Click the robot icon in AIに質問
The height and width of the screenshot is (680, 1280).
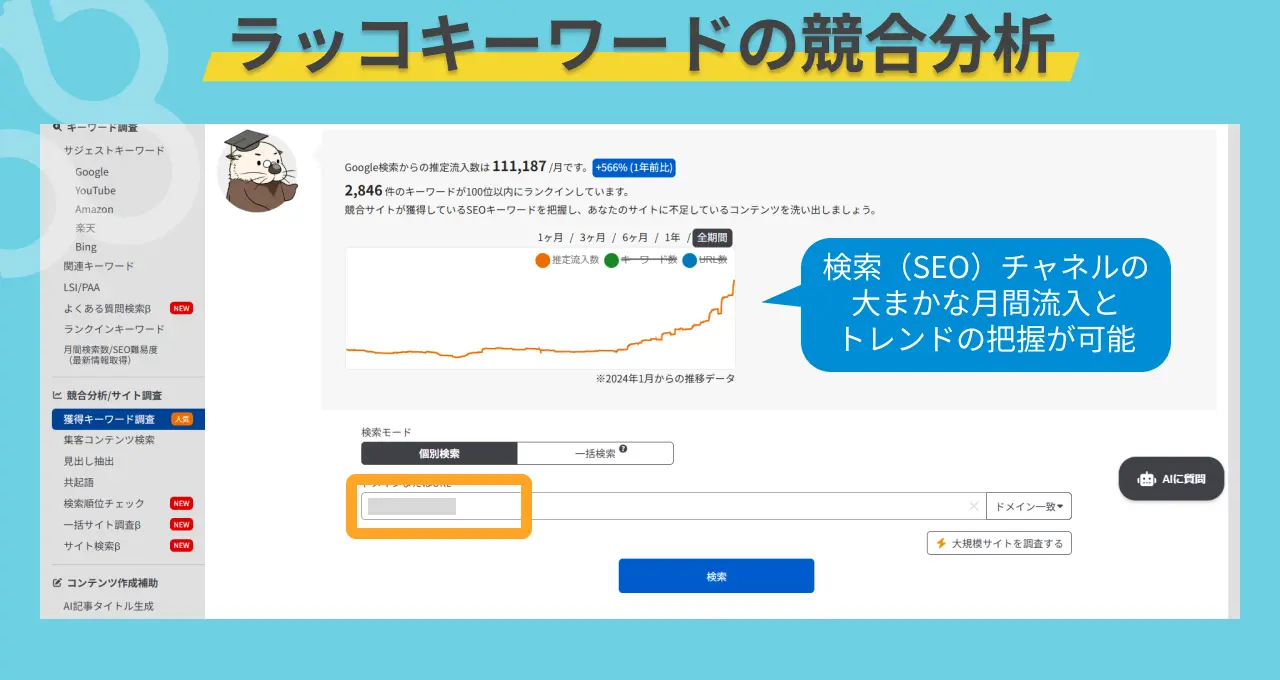coord(1146,479)
